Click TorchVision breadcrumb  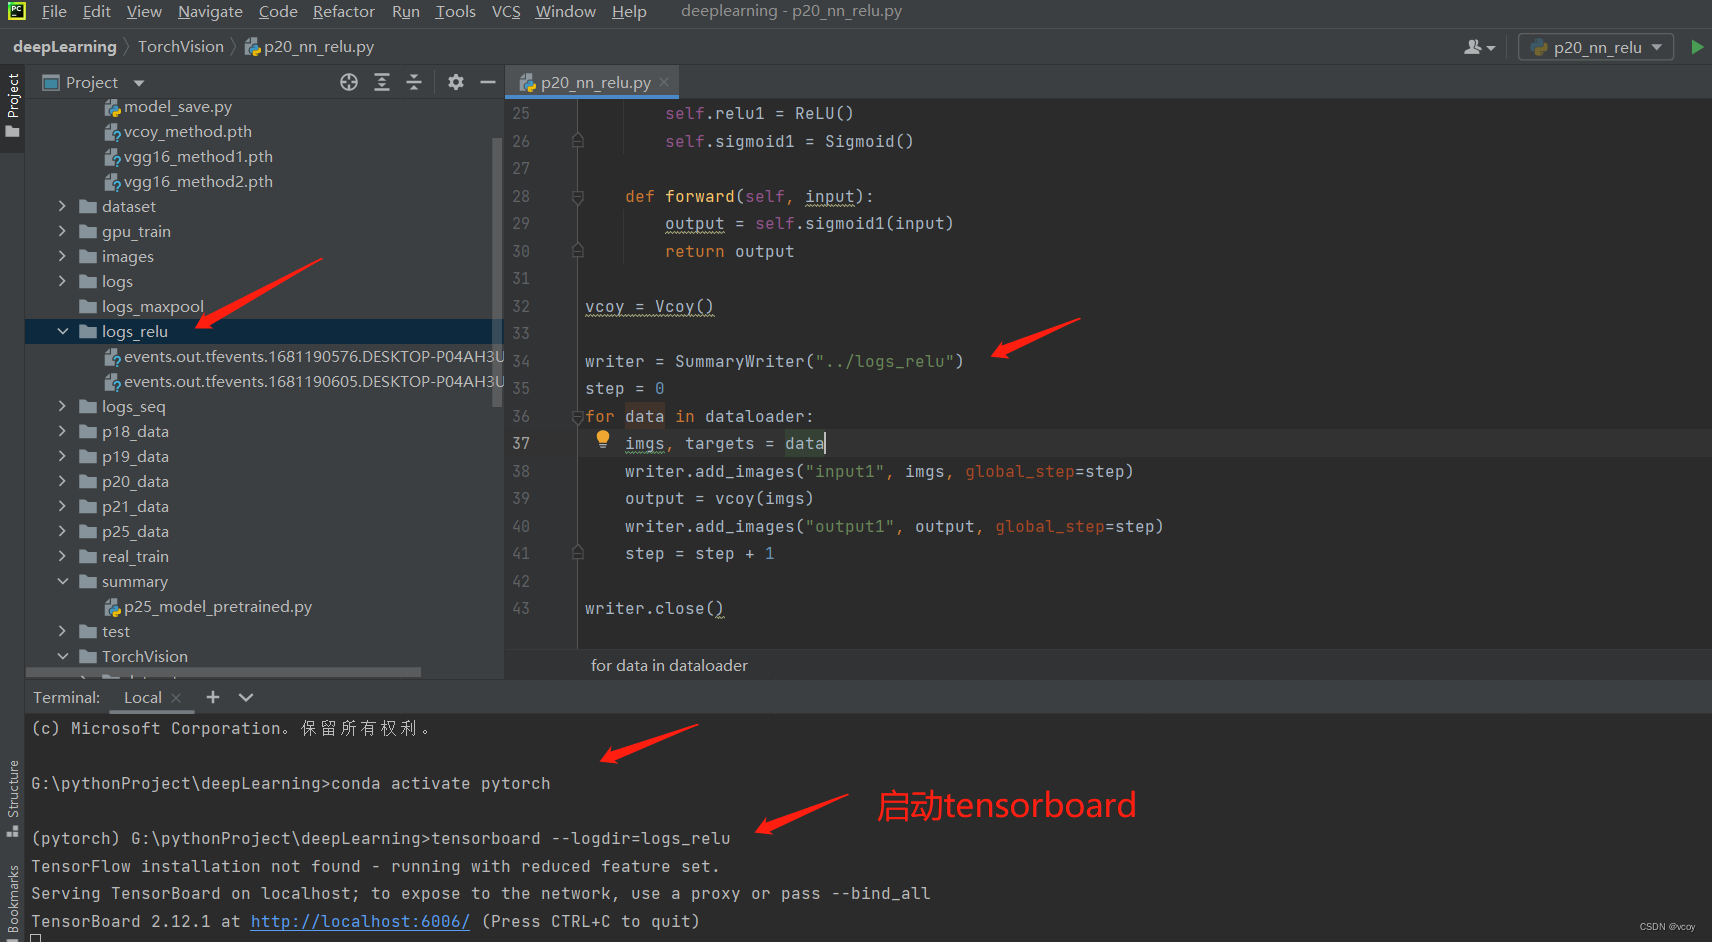181,47
